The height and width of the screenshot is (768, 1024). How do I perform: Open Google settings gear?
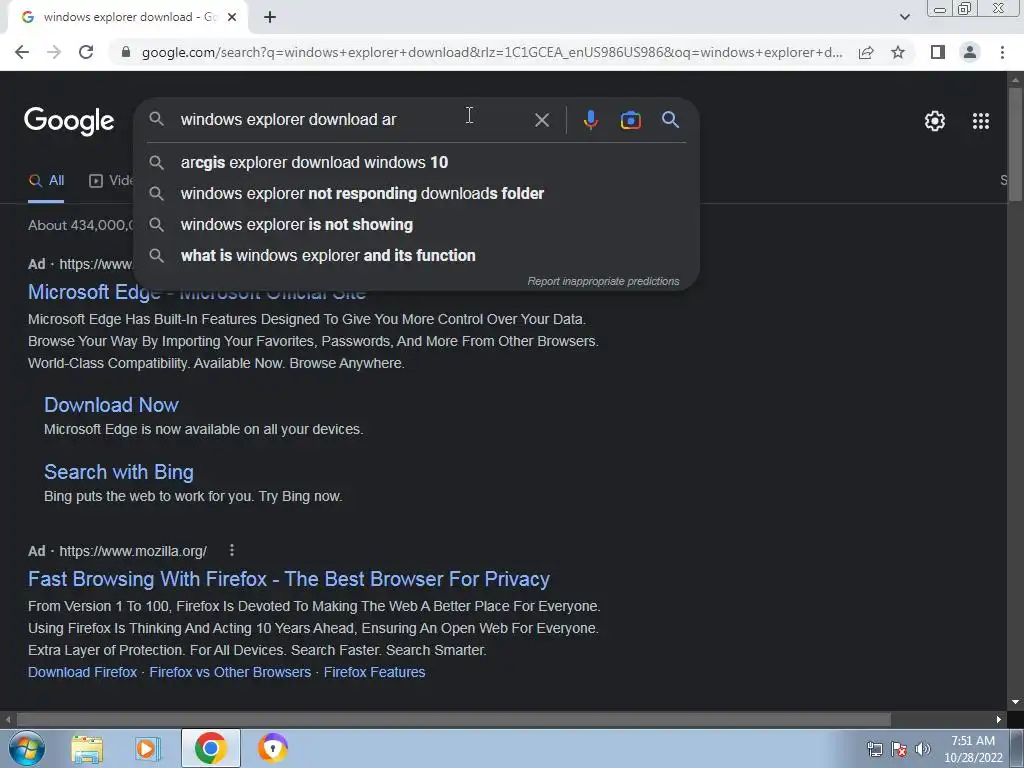point(935,121)
